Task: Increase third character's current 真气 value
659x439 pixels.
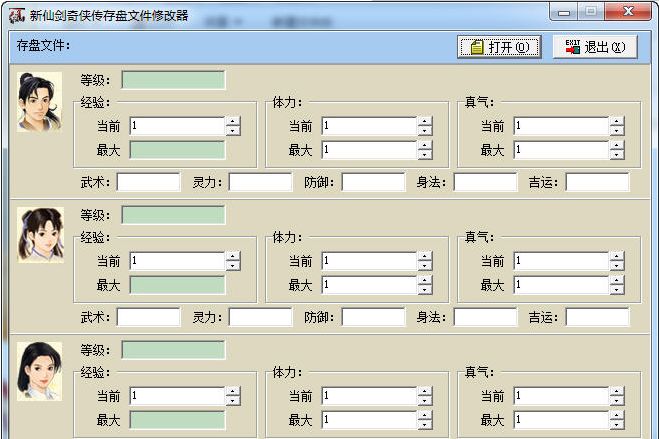Action: pos(617,391)
